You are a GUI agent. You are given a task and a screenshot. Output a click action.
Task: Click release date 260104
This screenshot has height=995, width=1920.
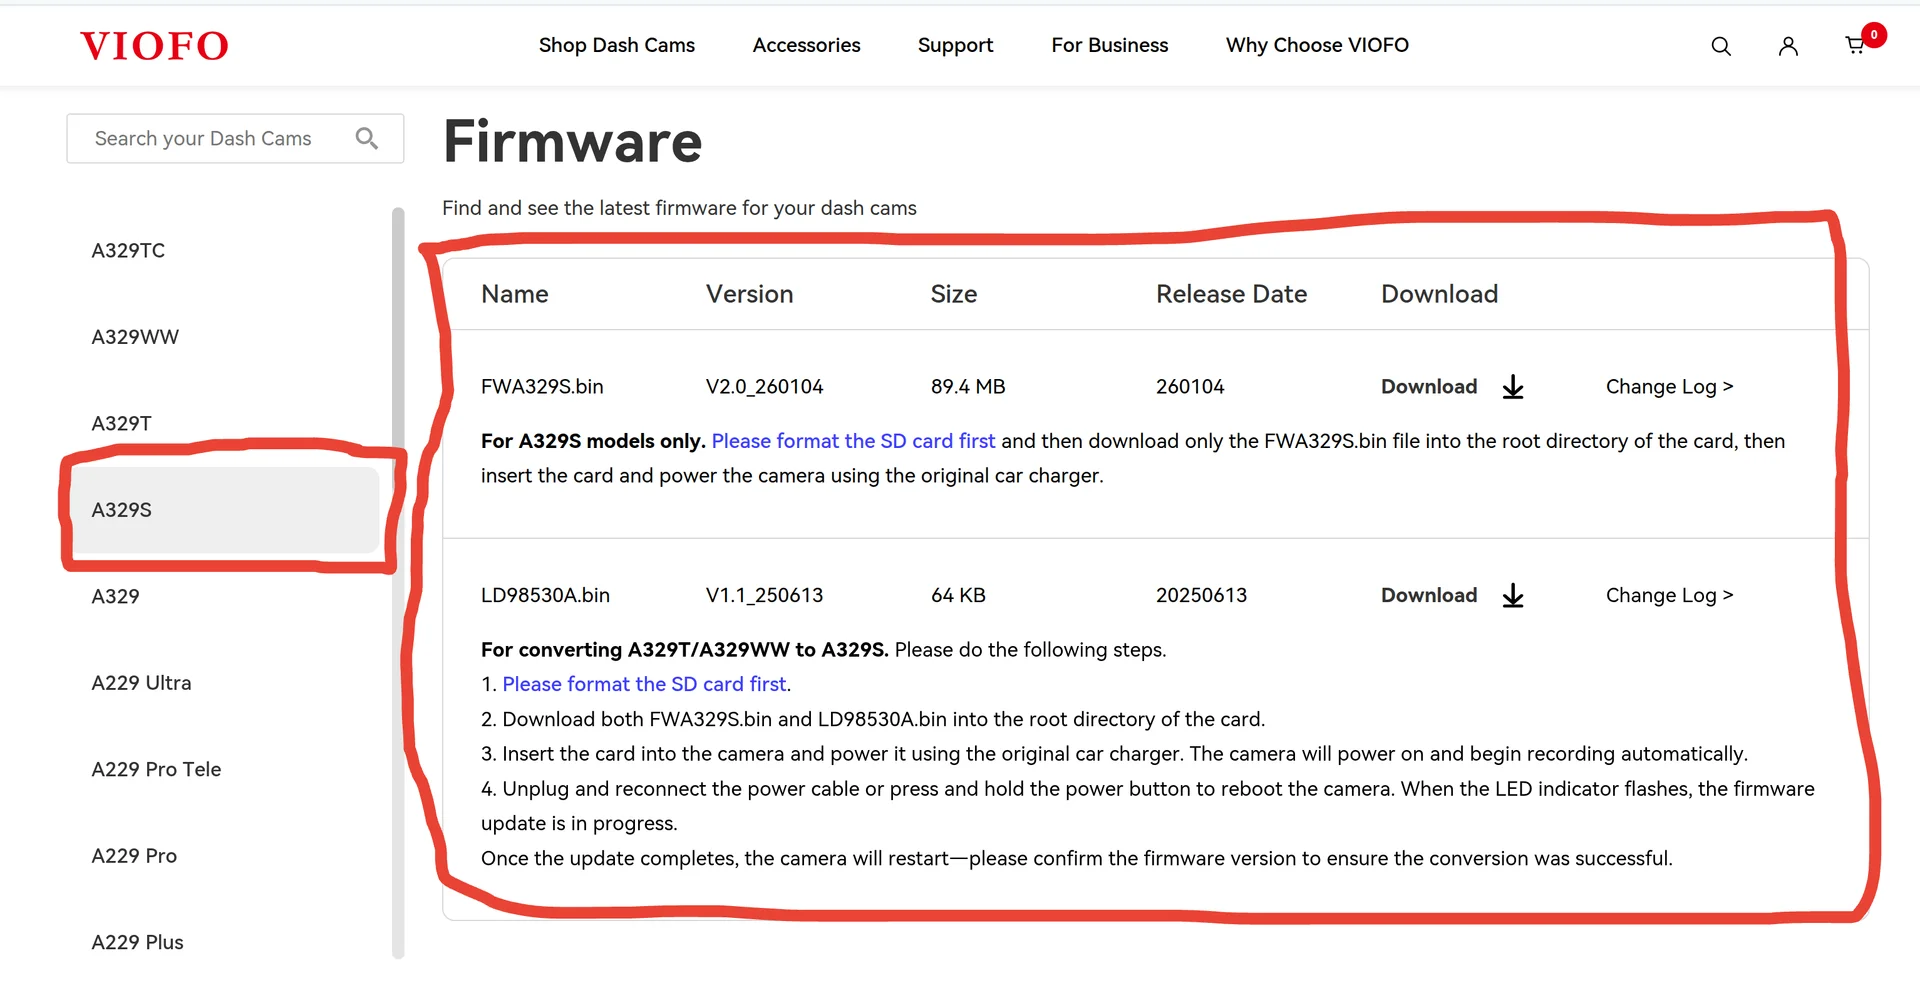point(1190,387)
